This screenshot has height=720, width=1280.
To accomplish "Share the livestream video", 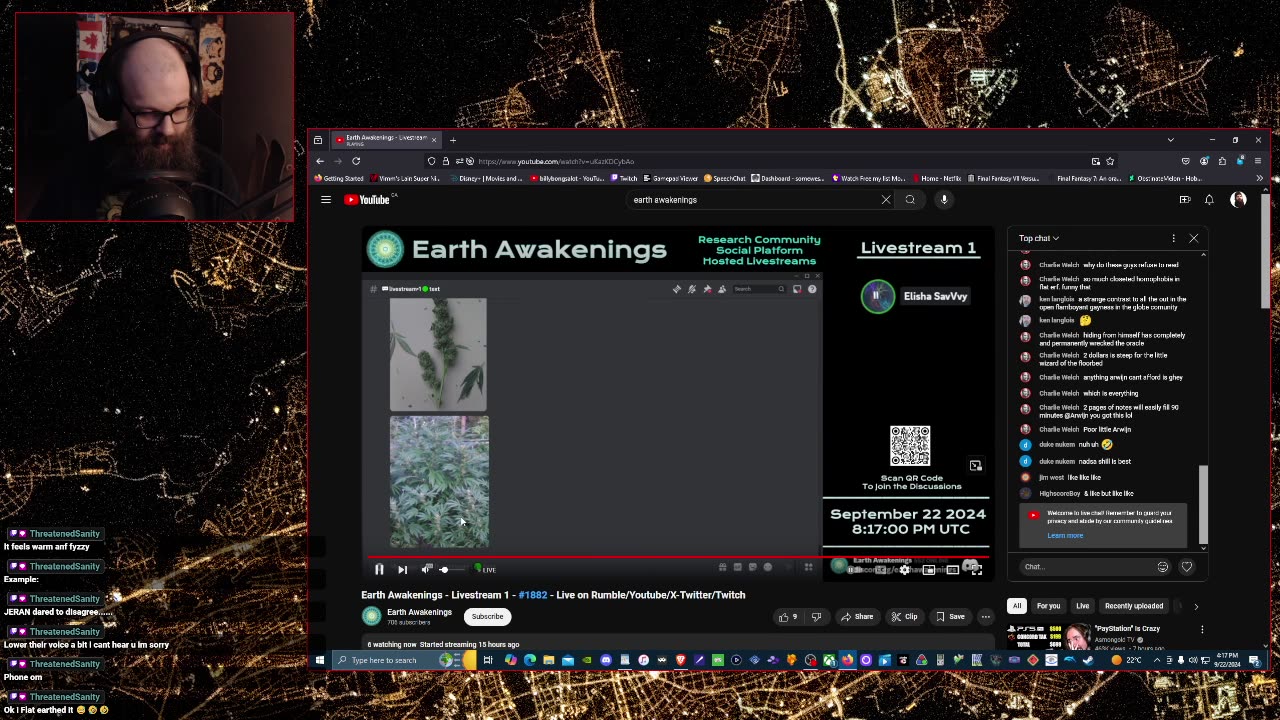I will point(856,617).
